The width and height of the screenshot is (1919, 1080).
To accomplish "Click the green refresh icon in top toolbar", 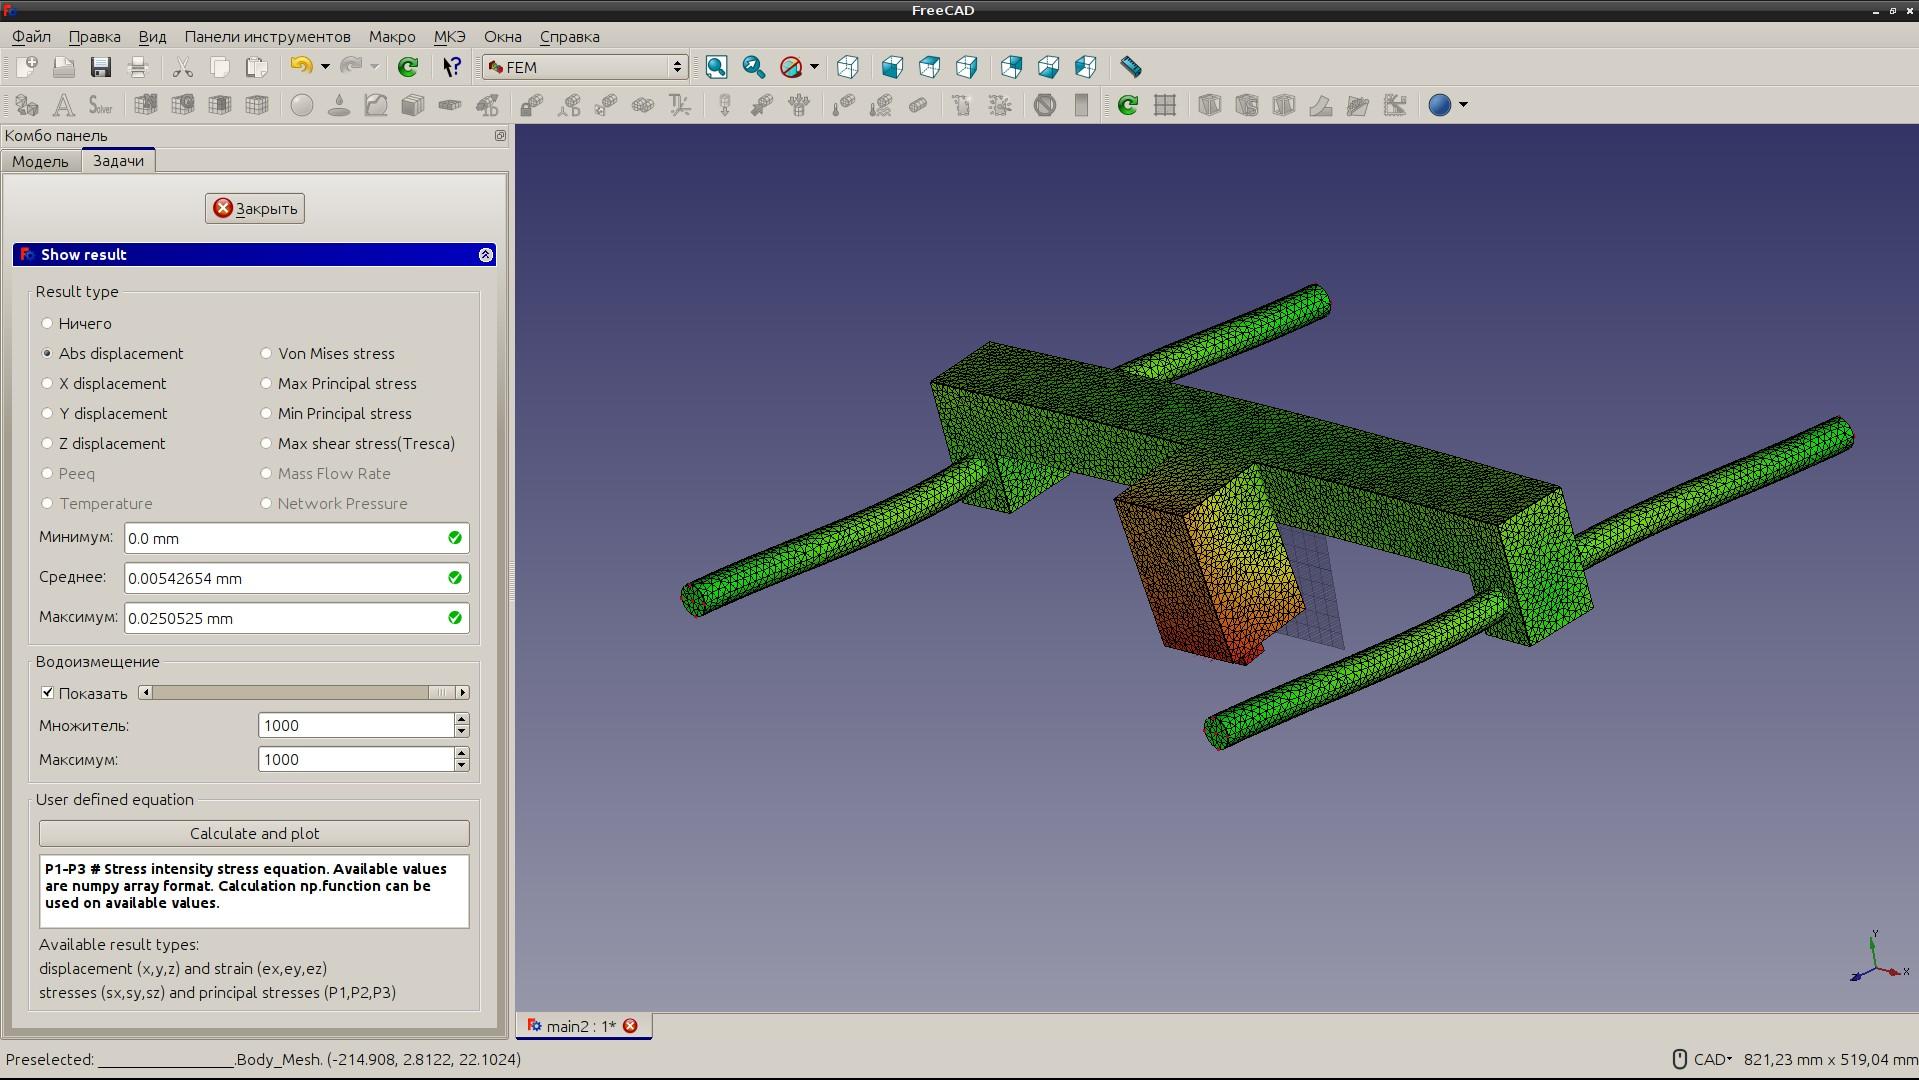I will click(408, 67).
